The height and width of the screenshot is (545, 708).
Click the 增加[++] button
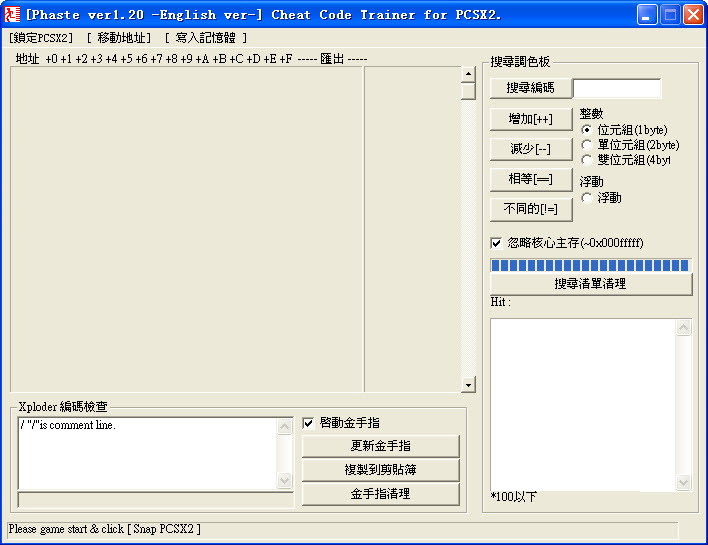531,119
